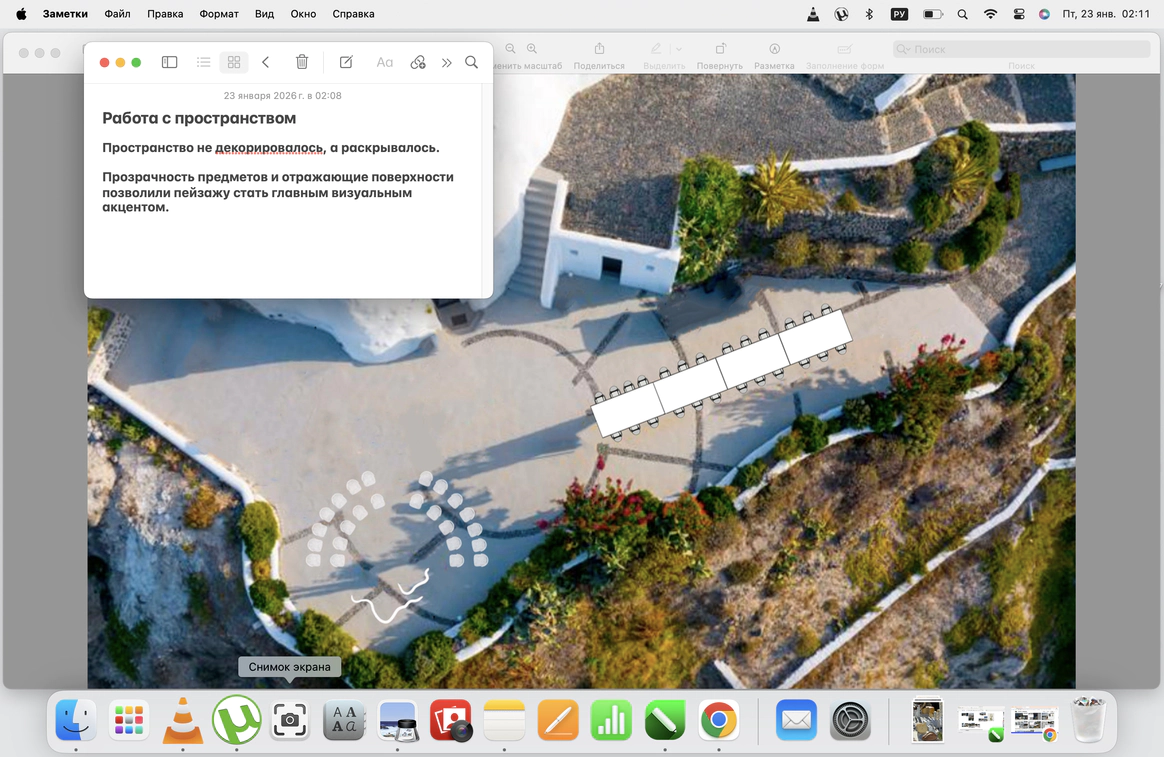Open the note link icon

(418, 62)
